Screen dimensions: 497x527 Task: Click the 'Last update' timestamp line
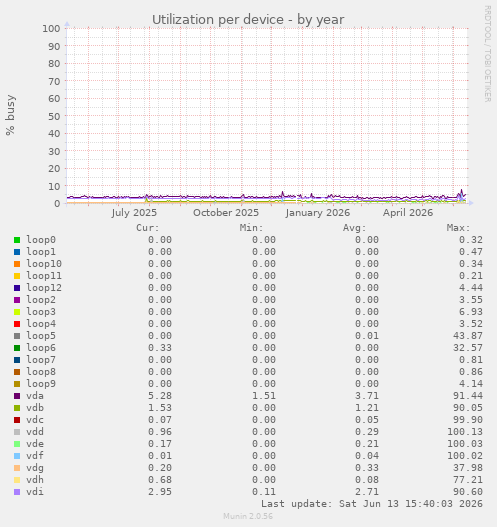[x=372, y=504]
